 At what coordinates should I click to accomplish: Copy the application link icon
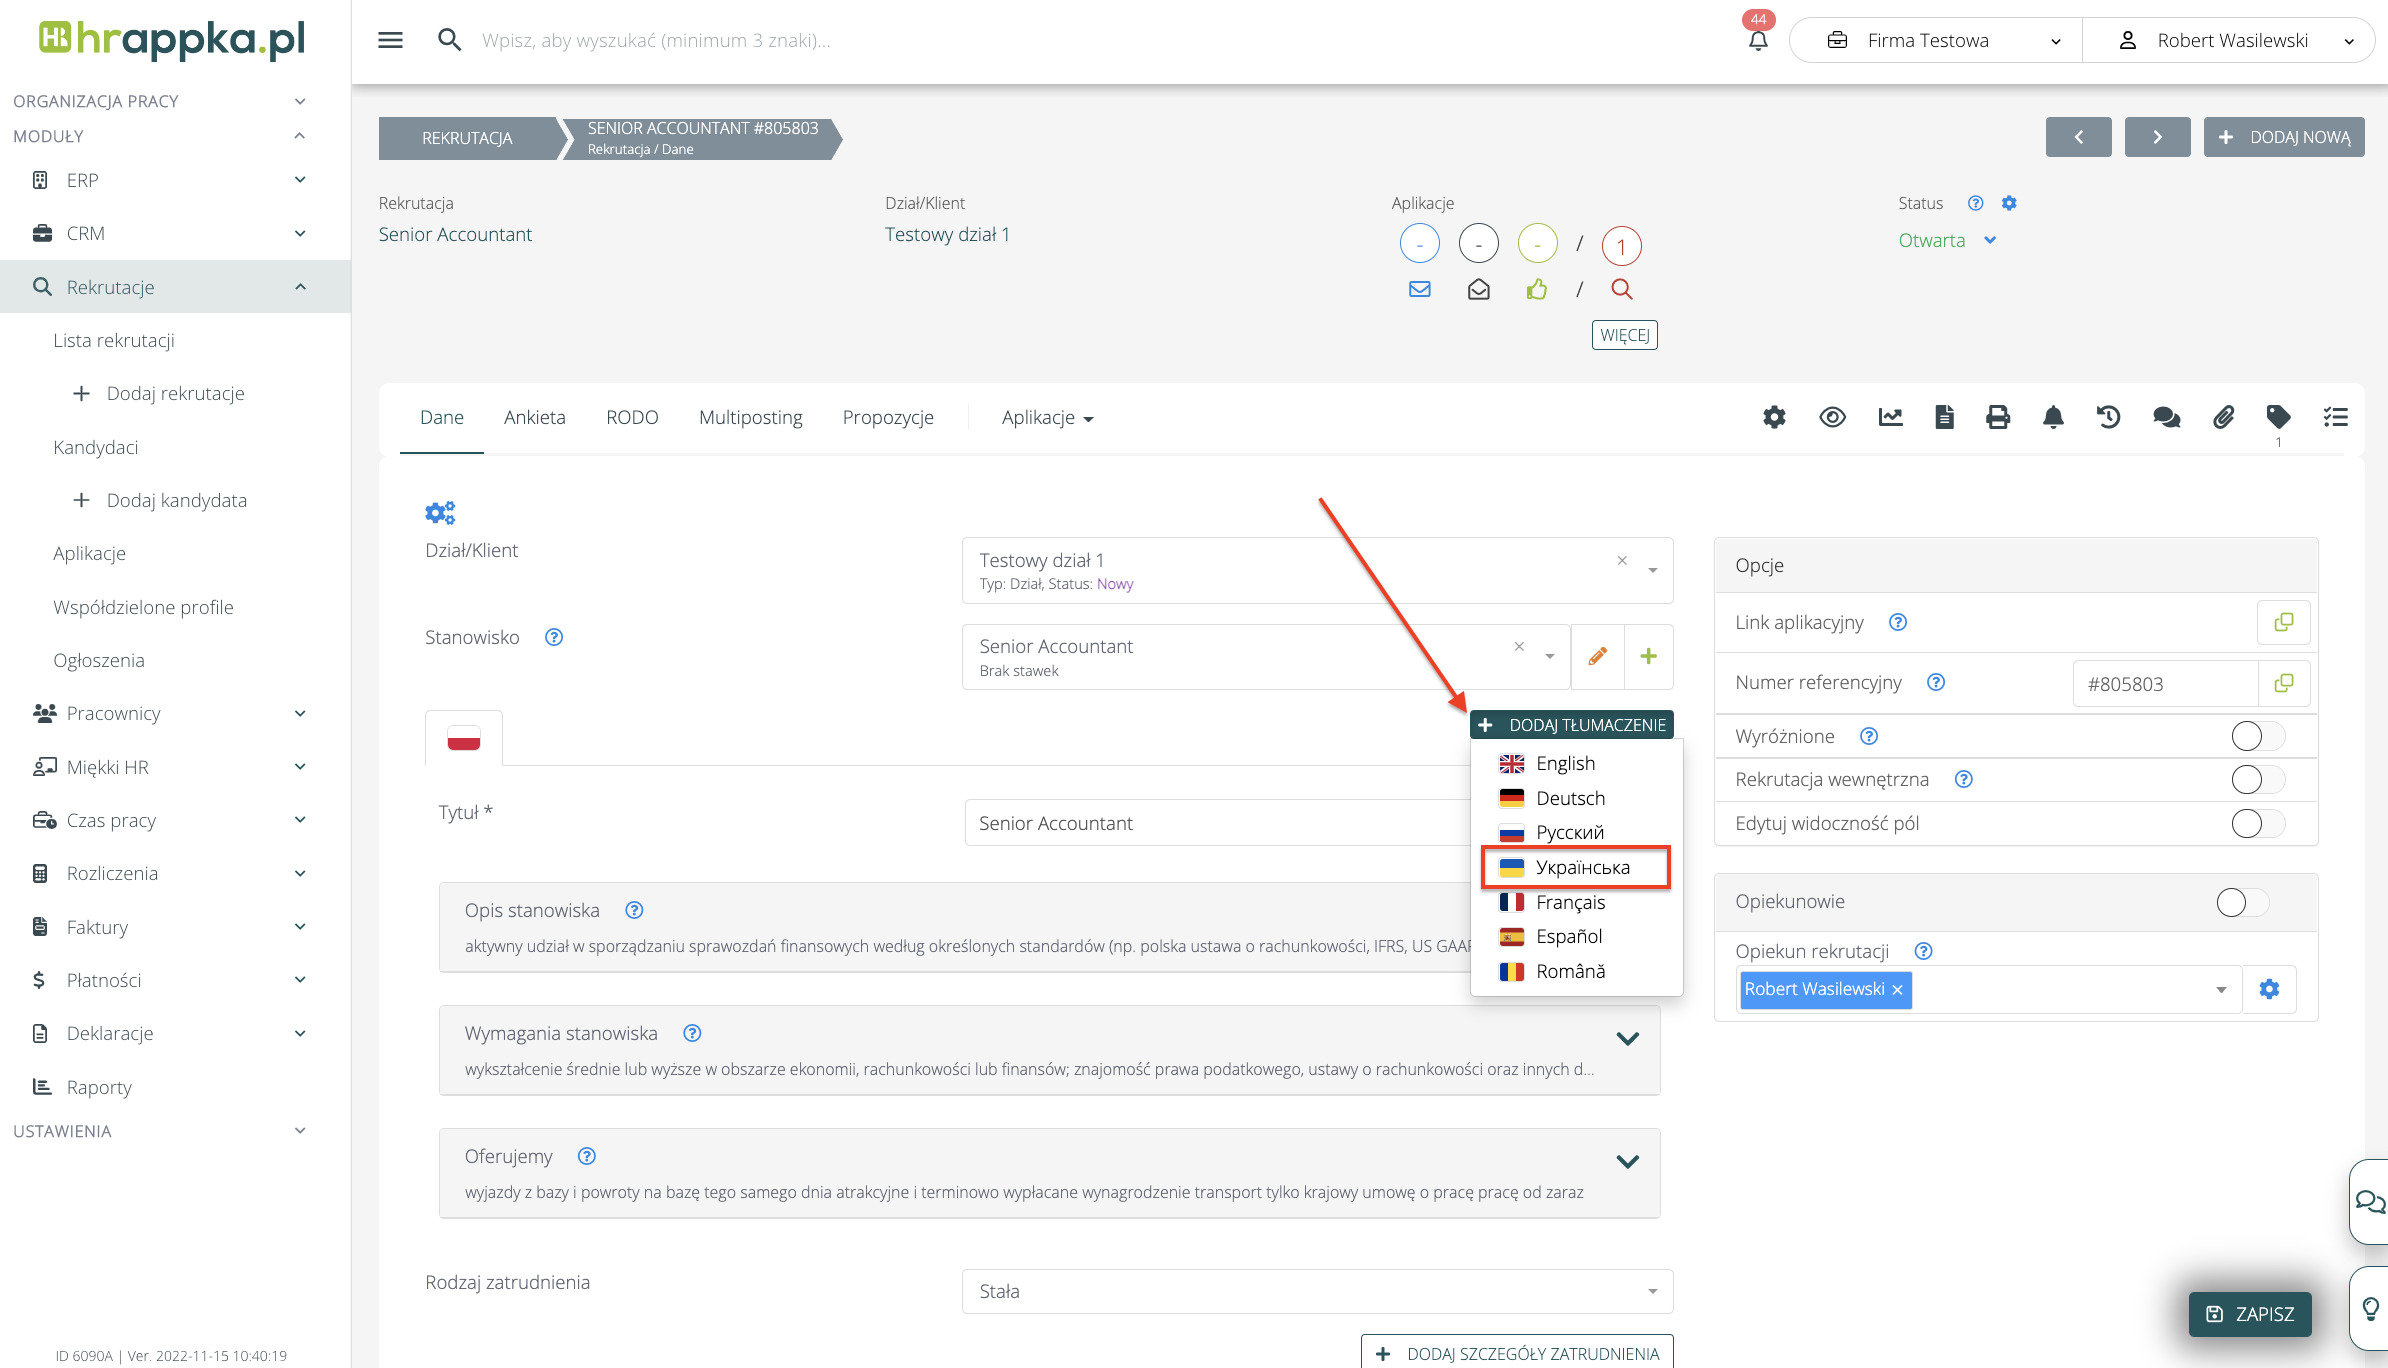point(2283,622)
